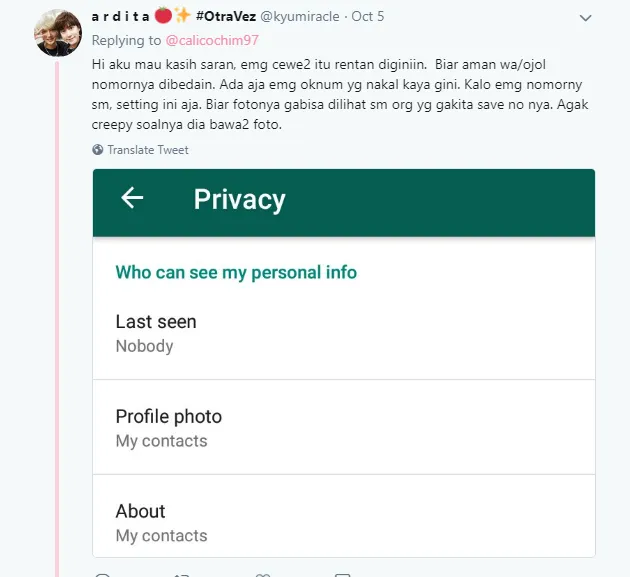
Task: Click the retweet icon below the tweet
Action: [x=182, y=575]
